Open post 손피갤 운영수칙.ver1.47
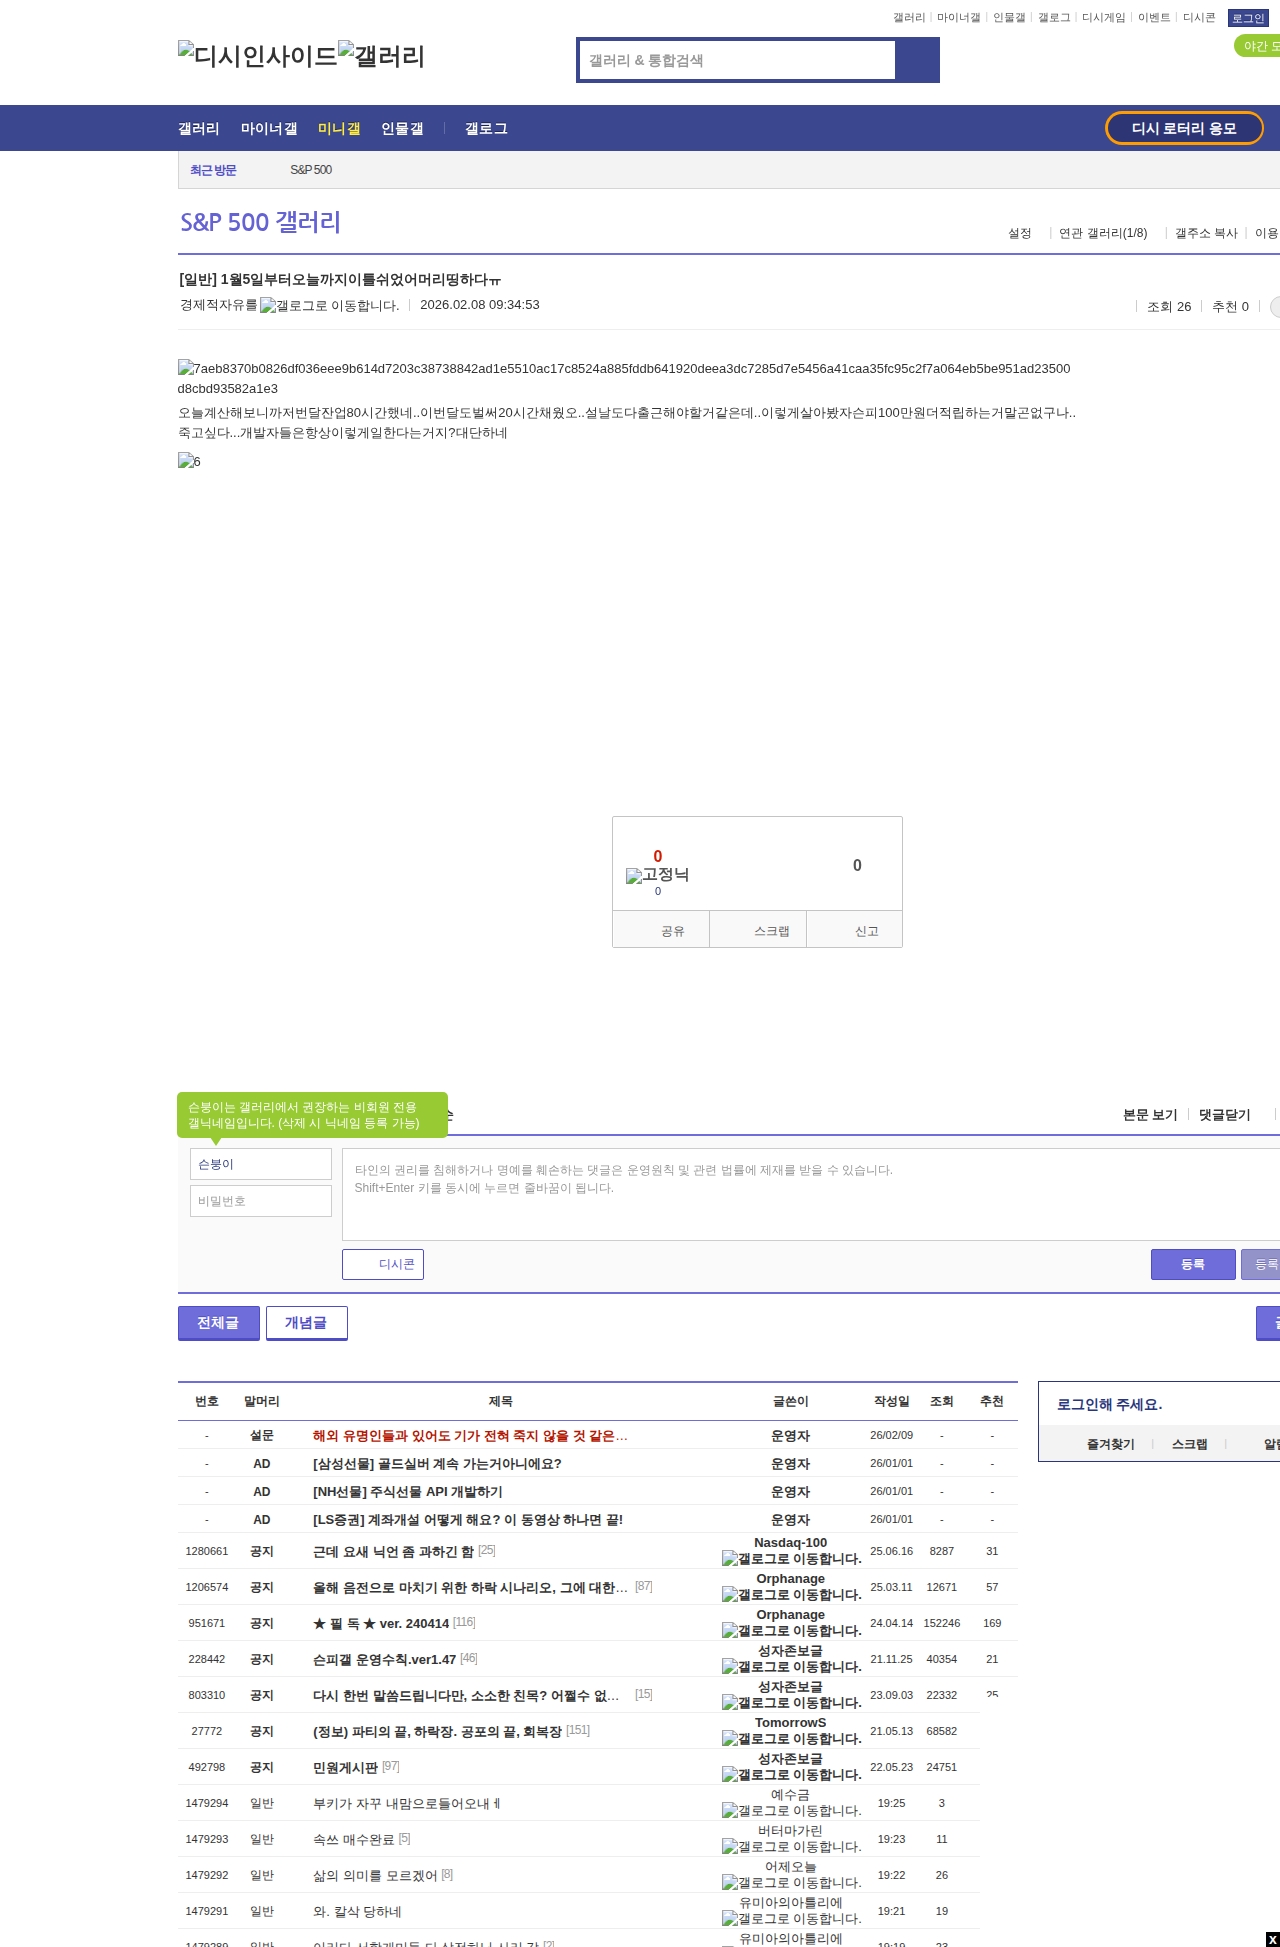Viewport: 1280px width, 1947px height. [384, 1659]
